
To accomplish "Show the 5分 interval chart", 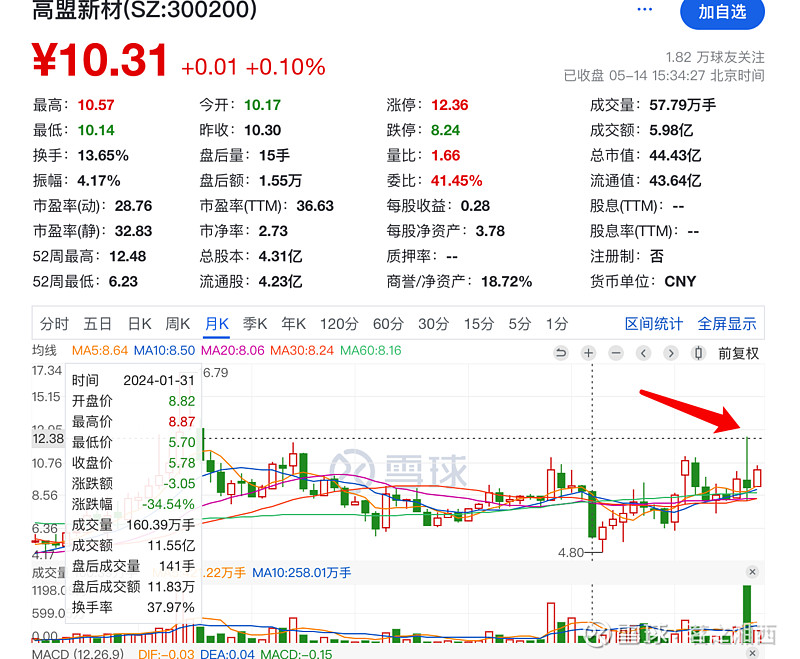I will pos(520,323).
